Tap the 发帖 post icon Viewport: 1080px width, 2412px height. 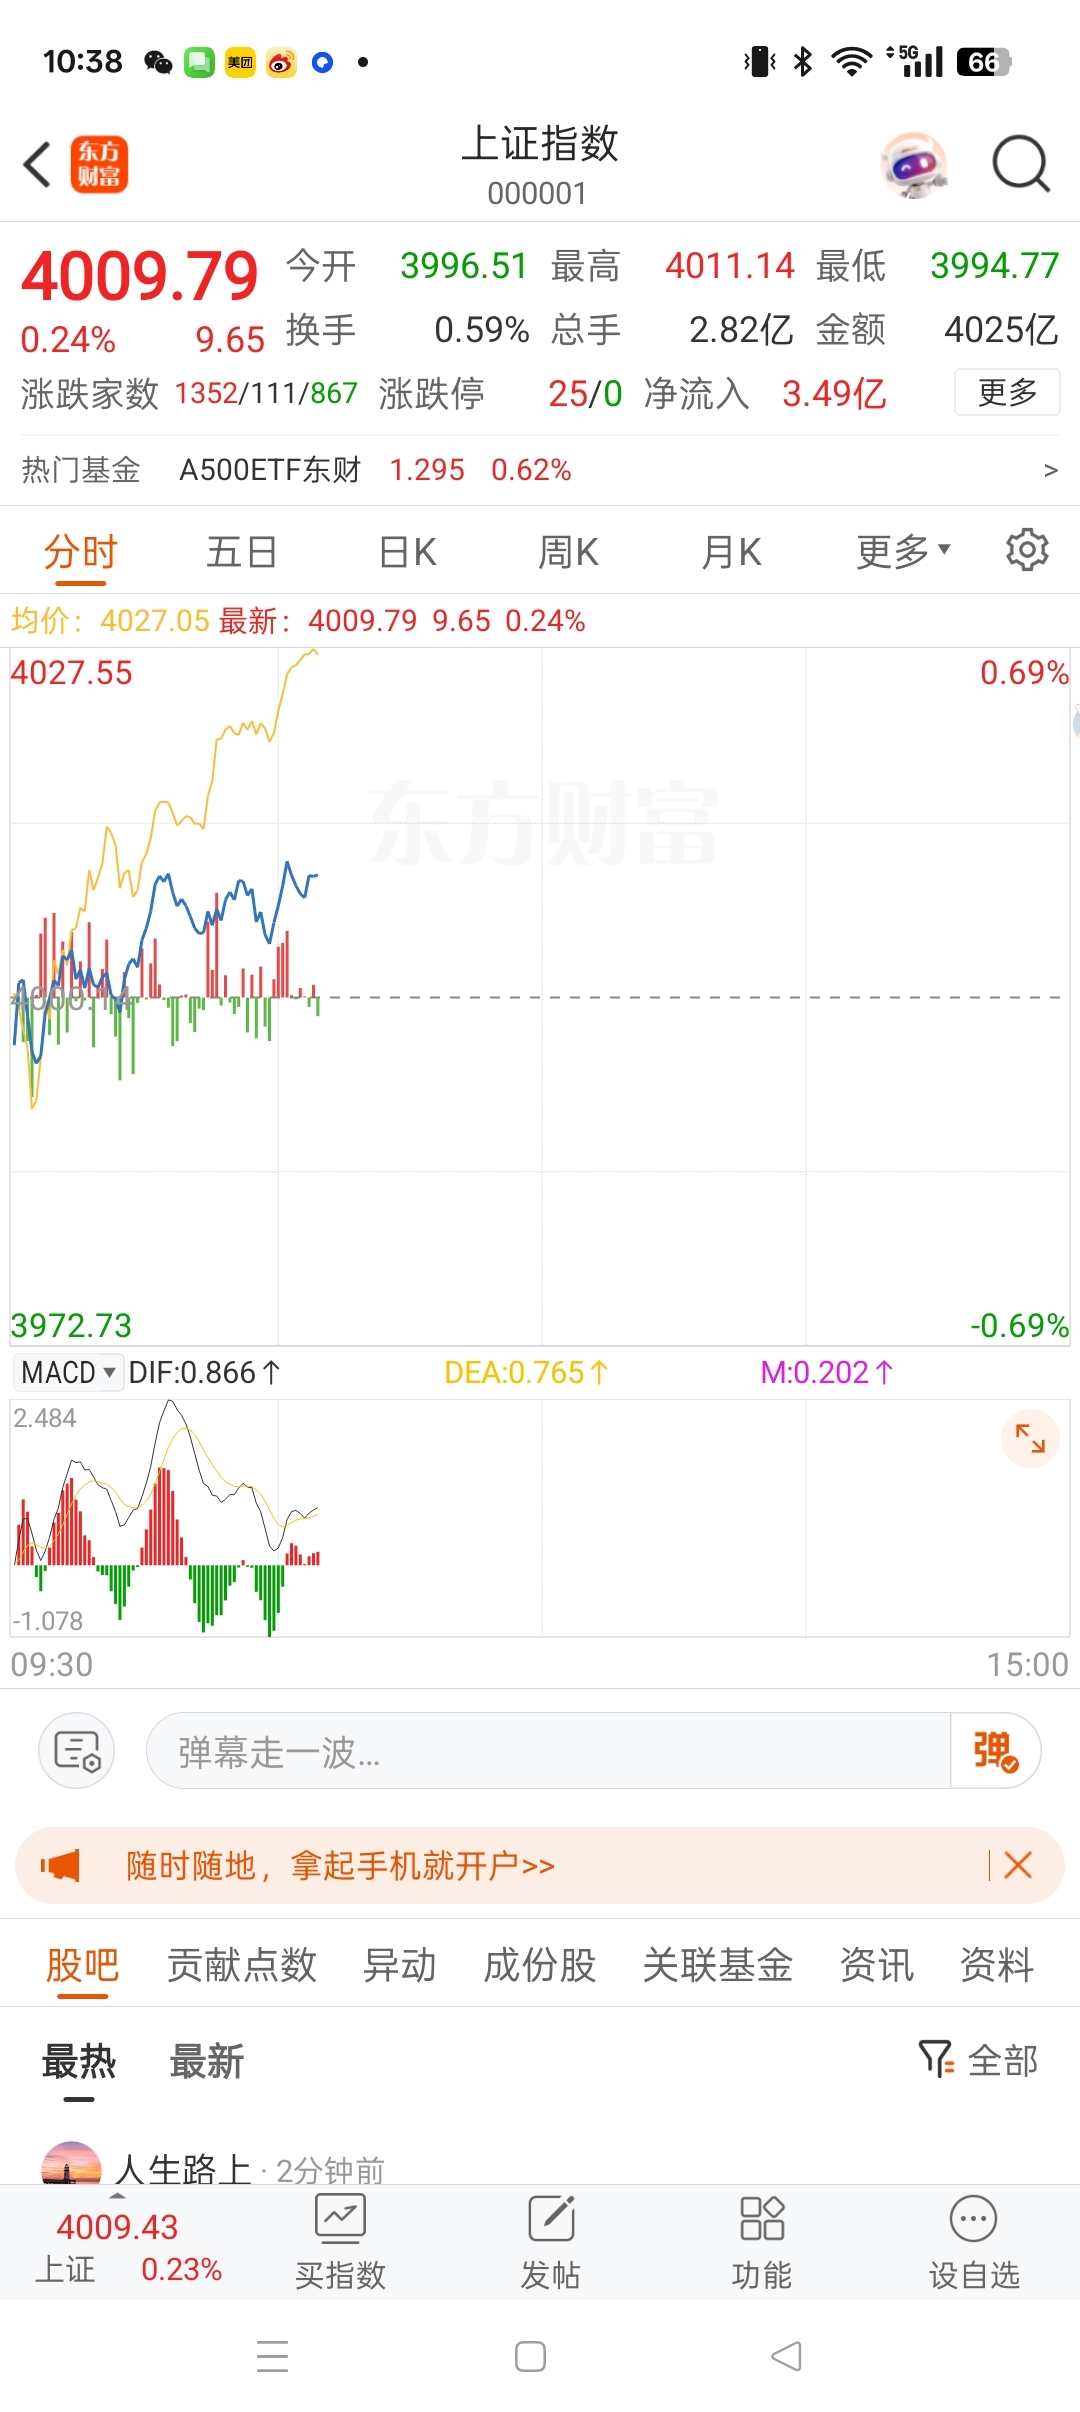(551, 2241)
